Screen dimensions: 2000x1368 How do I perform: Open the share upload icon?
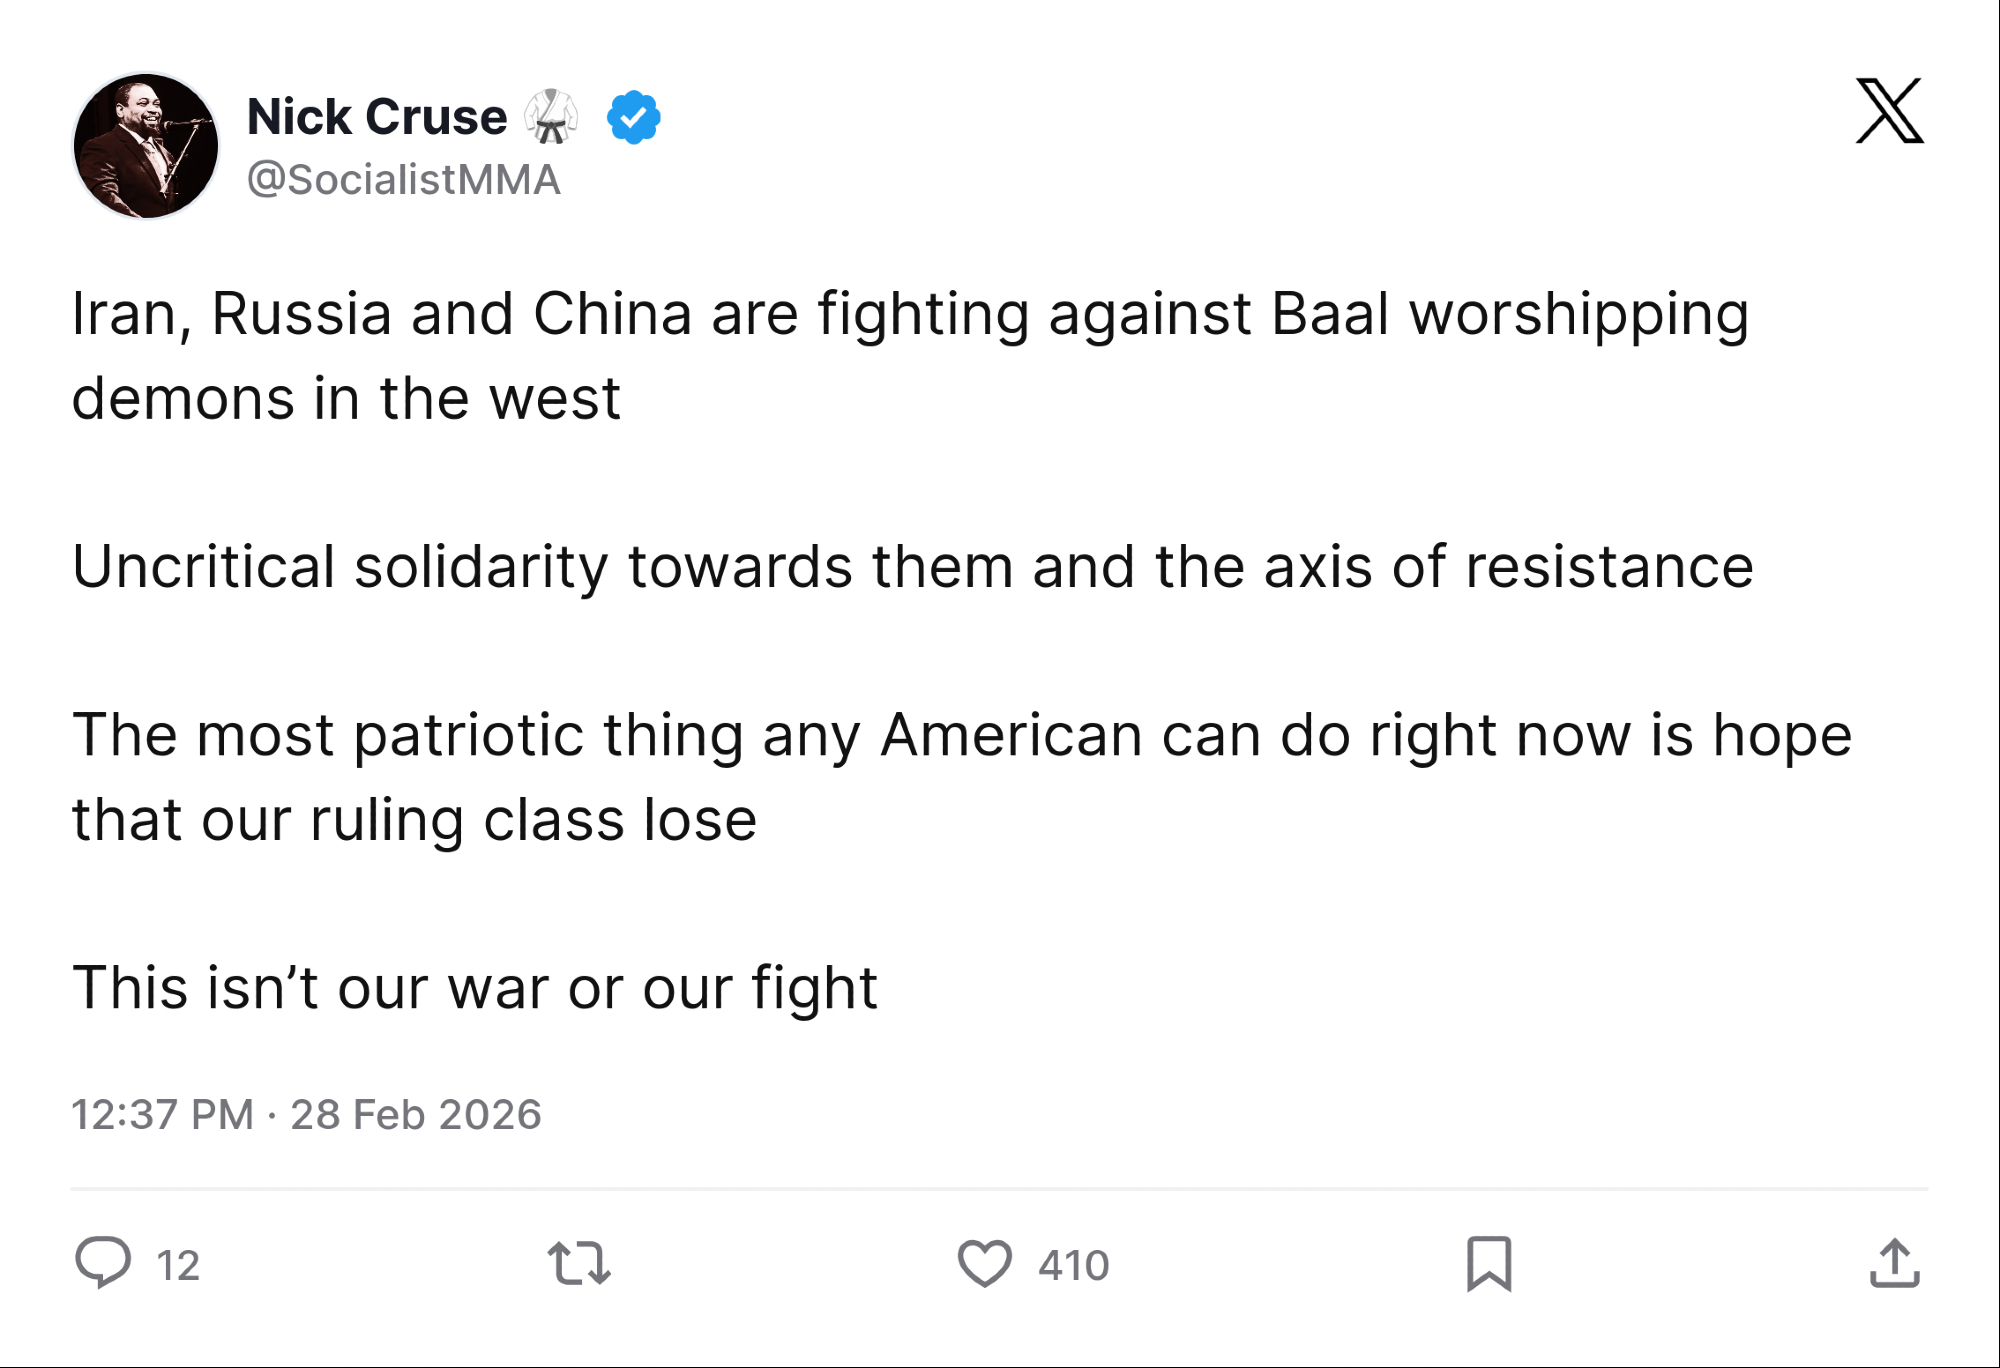click(1894, 1263)
